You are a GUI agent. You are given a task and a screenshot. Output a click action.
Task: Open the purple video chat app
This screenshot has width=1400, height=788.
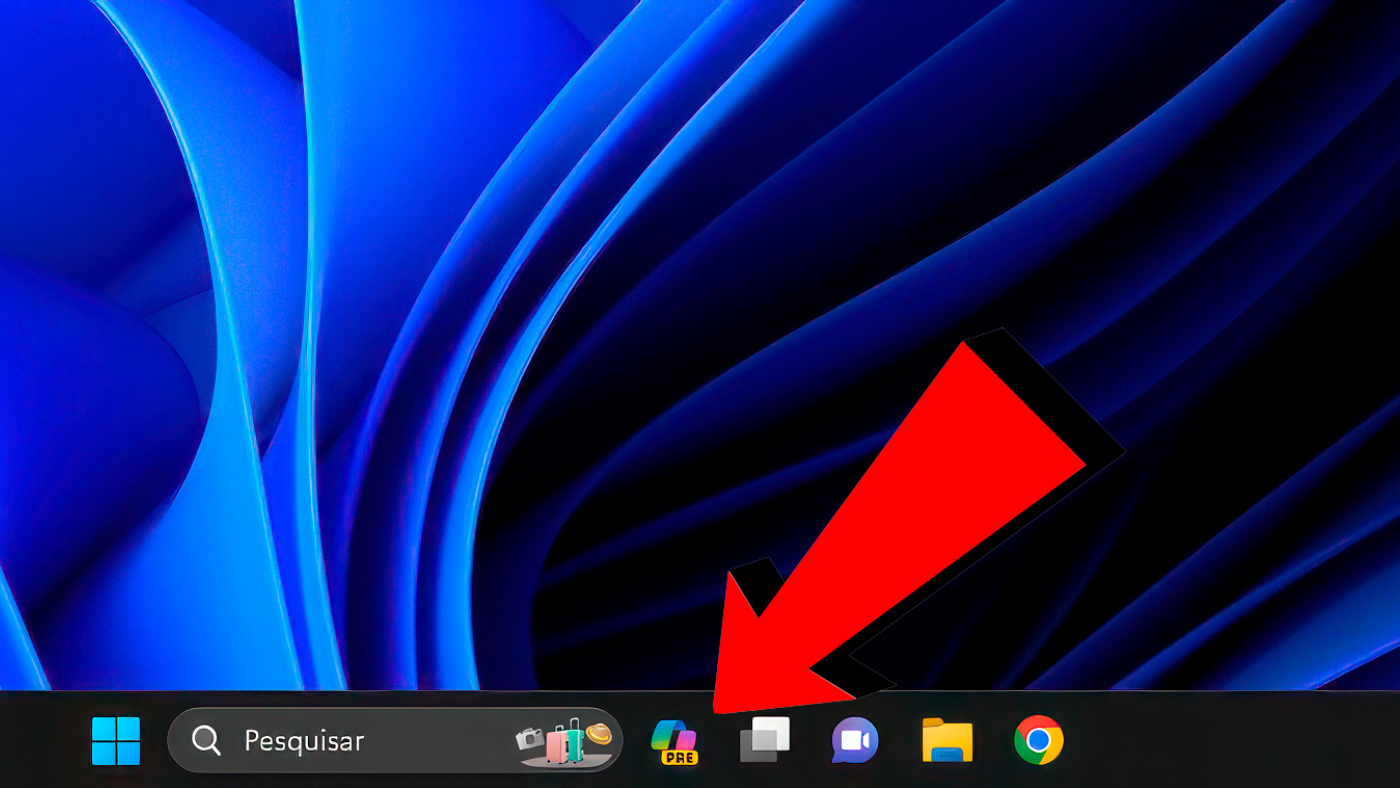point(855,741)
